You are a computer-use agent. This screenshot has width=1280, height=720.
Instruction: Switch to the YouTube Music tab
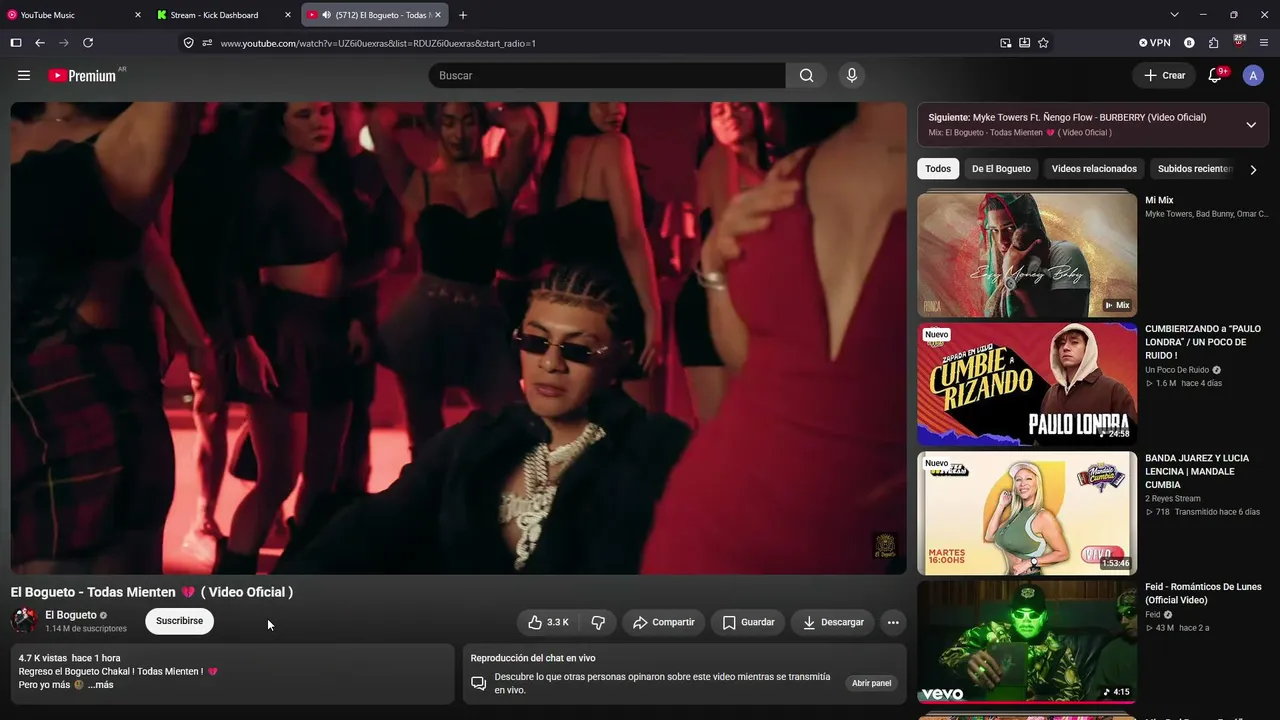click(74, 15)
